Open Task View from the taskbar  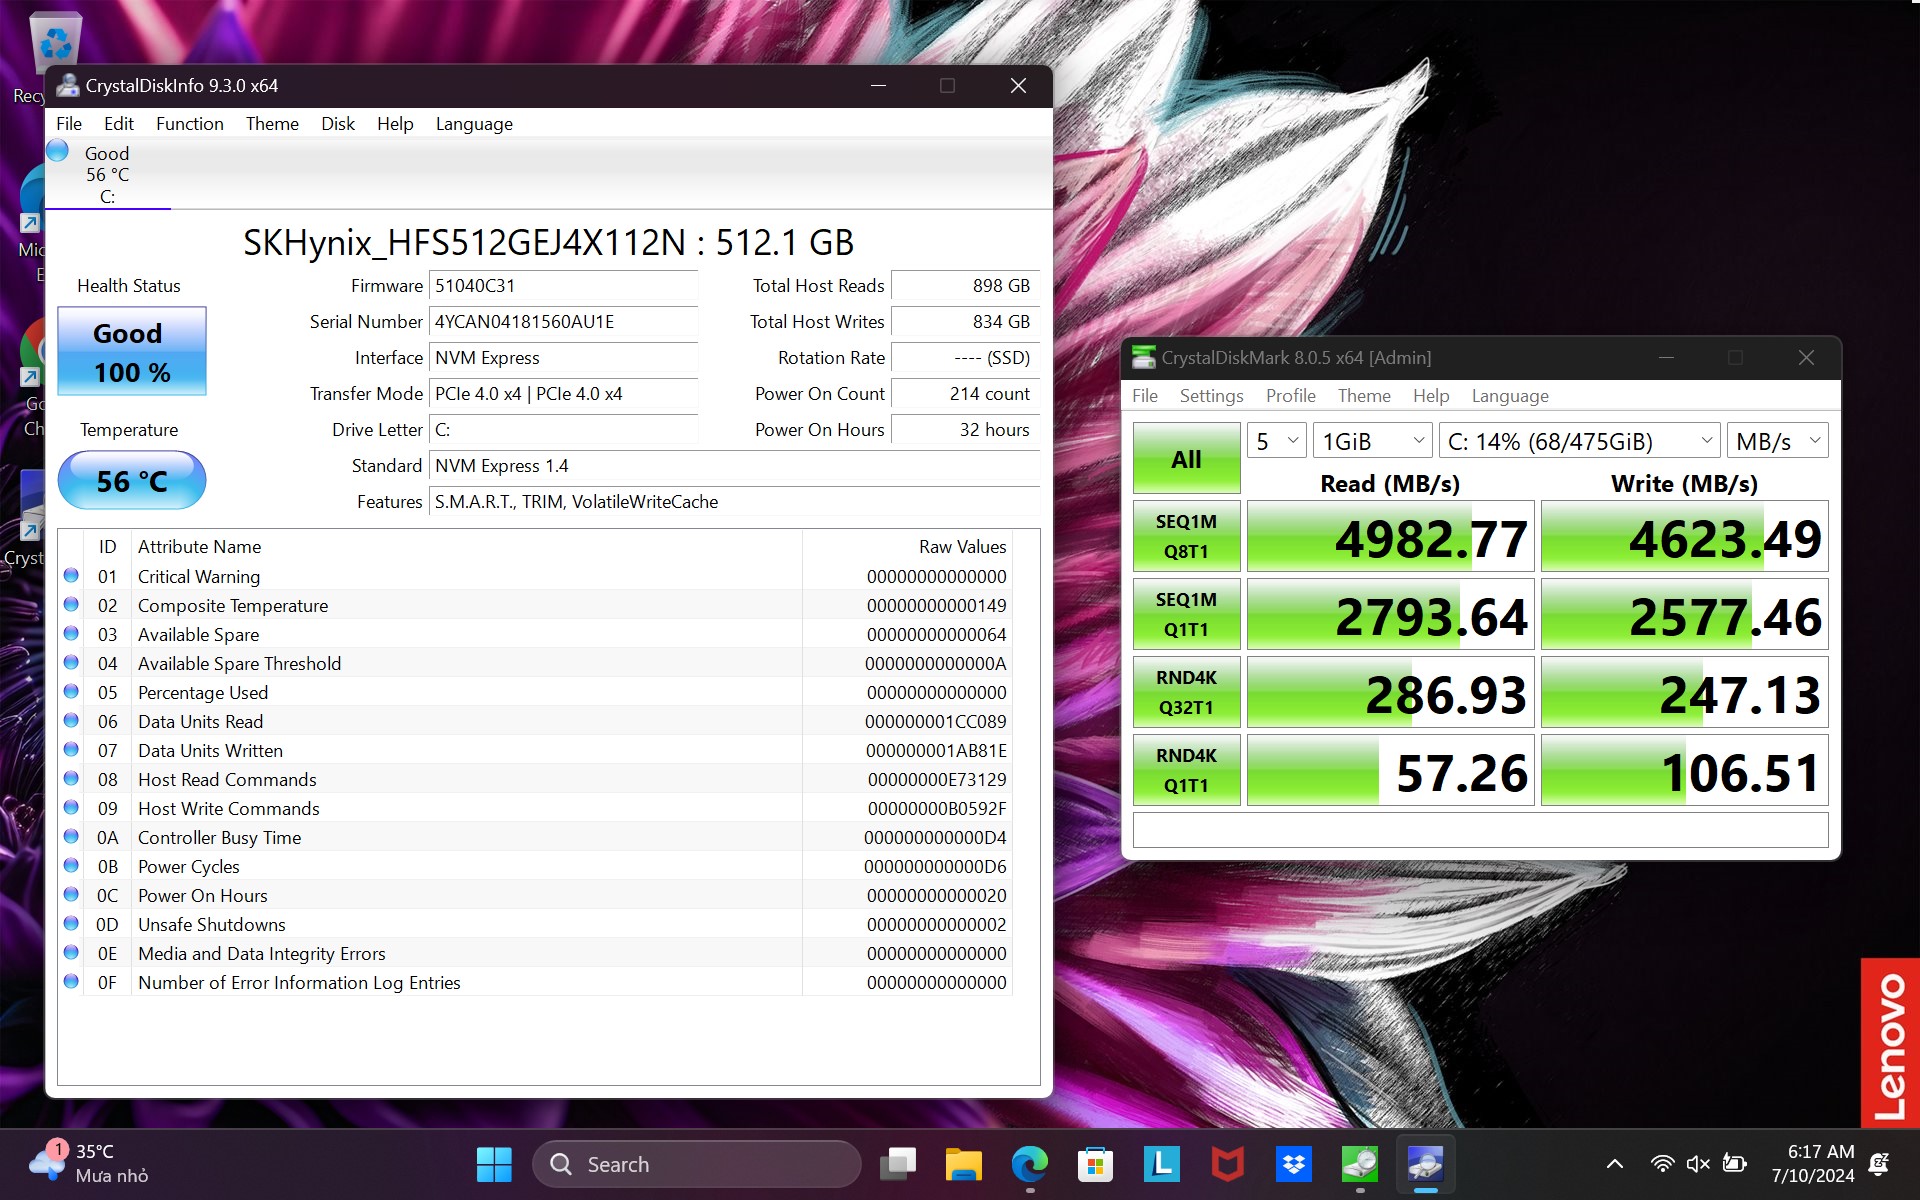(897, 1164)
